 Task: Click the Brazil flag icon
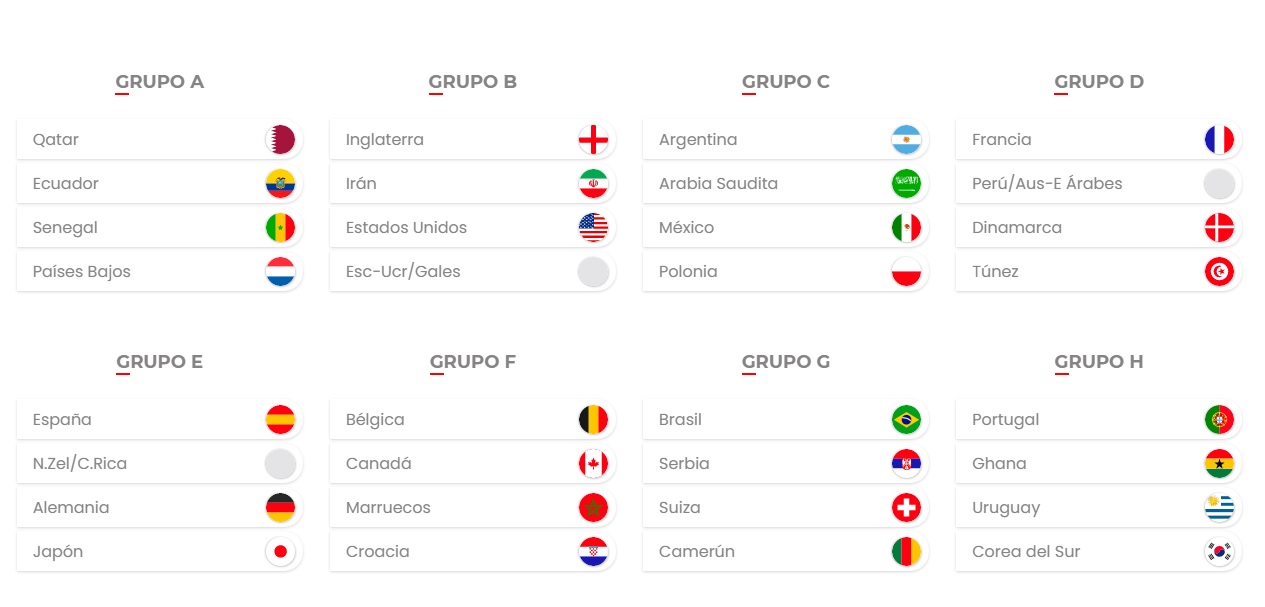point(906,420)
